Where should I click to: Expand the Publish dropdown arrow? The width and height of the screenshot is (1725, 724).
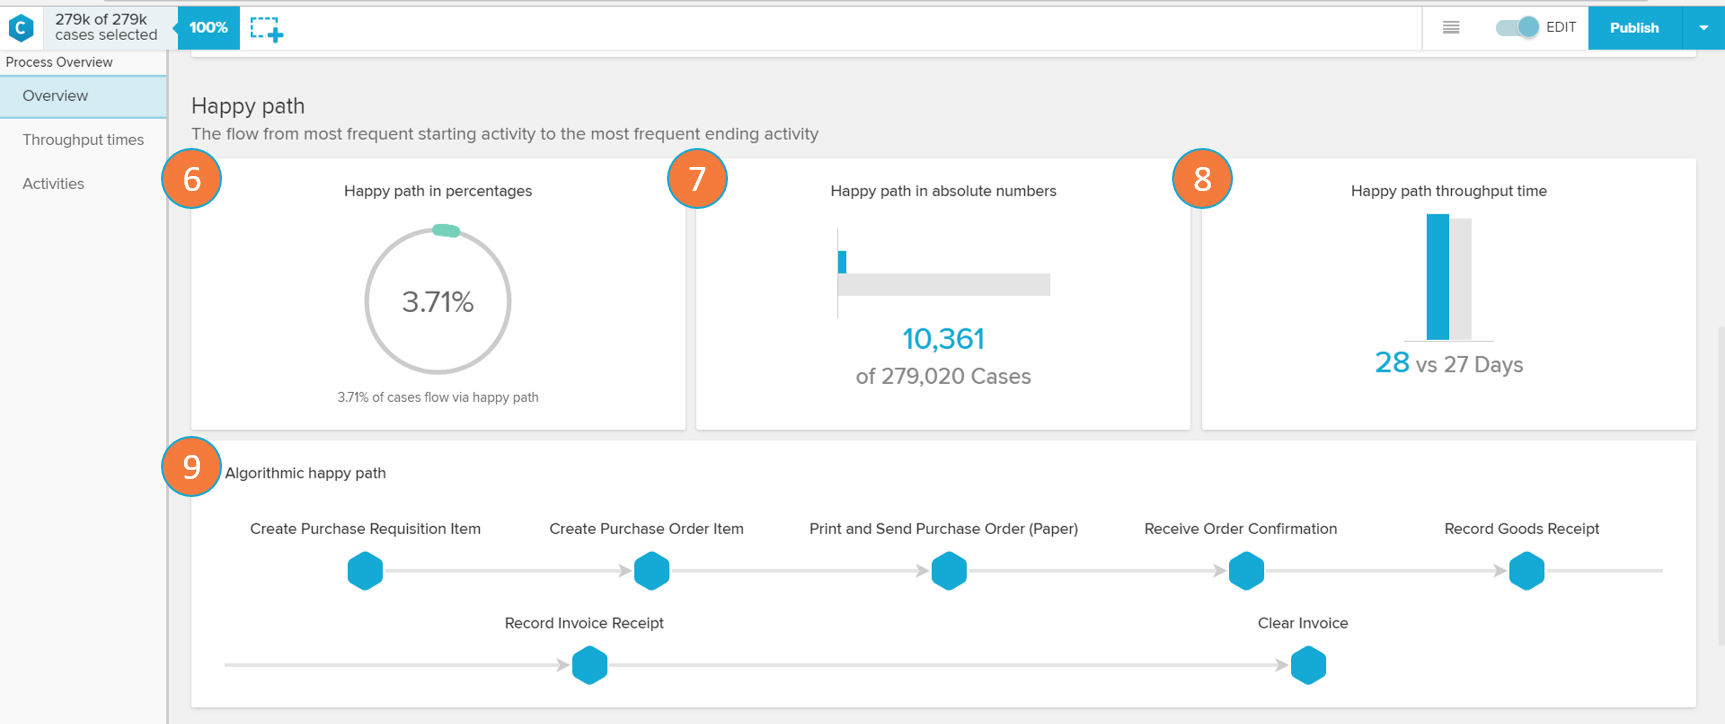[x=1703, y=28]
